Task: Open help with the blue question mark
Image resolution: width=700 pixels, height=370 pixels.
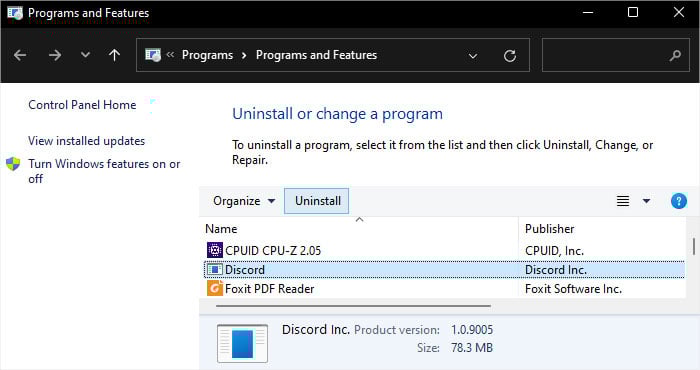Action: 679,201
